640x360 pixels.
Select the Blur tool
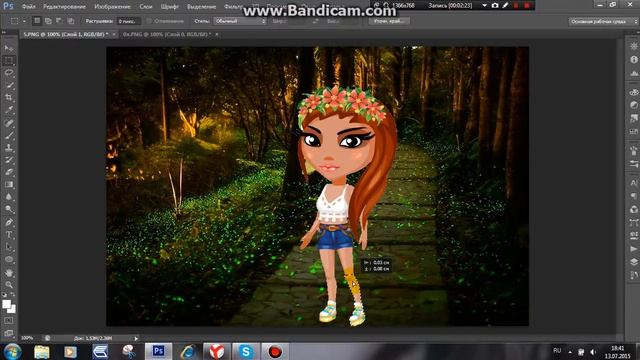(9, 197)
